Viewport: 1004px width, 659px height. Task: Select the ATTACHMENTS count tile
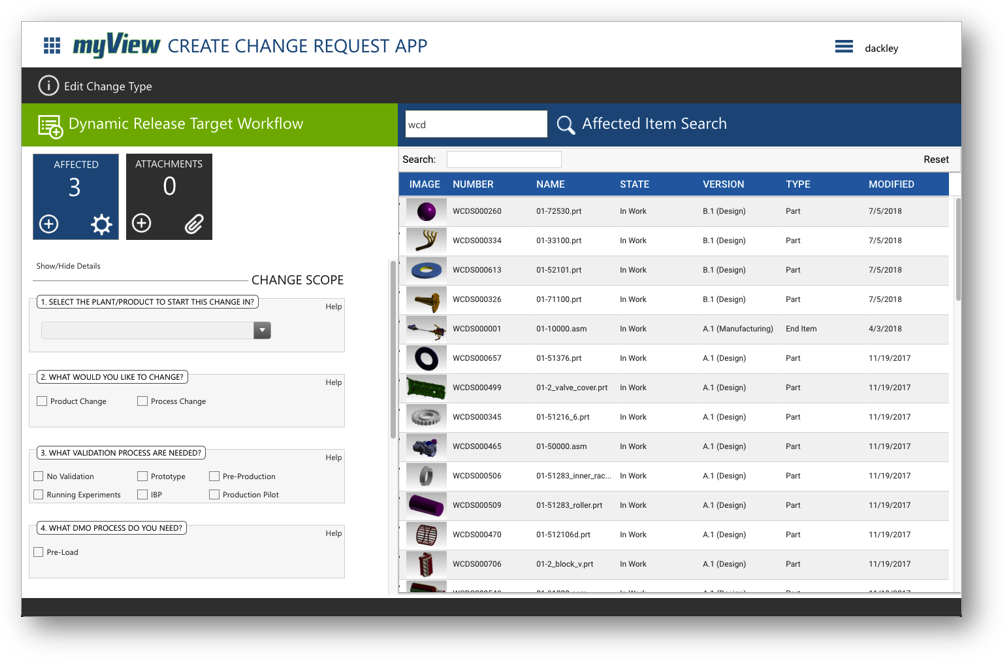point(169,197)
